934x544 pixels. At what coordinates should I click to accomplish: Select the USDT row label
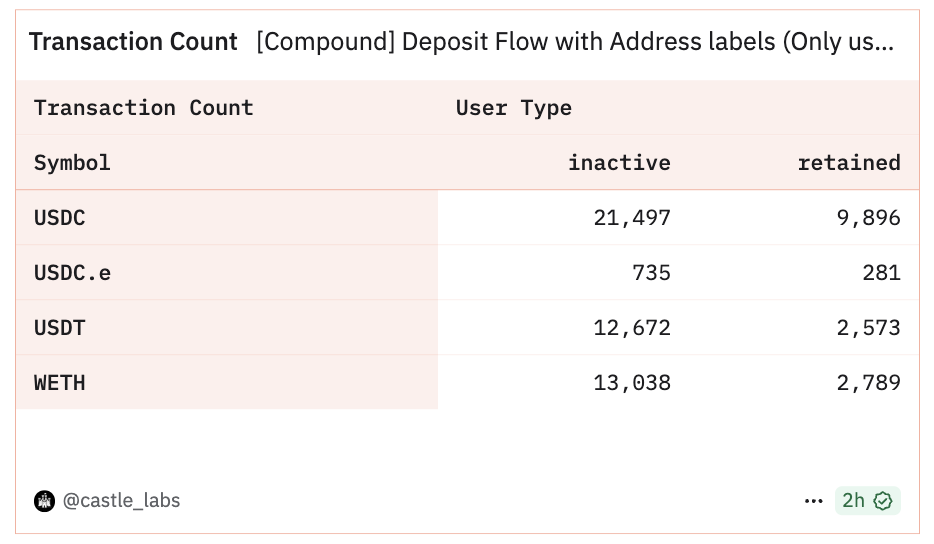click(60, 328)
